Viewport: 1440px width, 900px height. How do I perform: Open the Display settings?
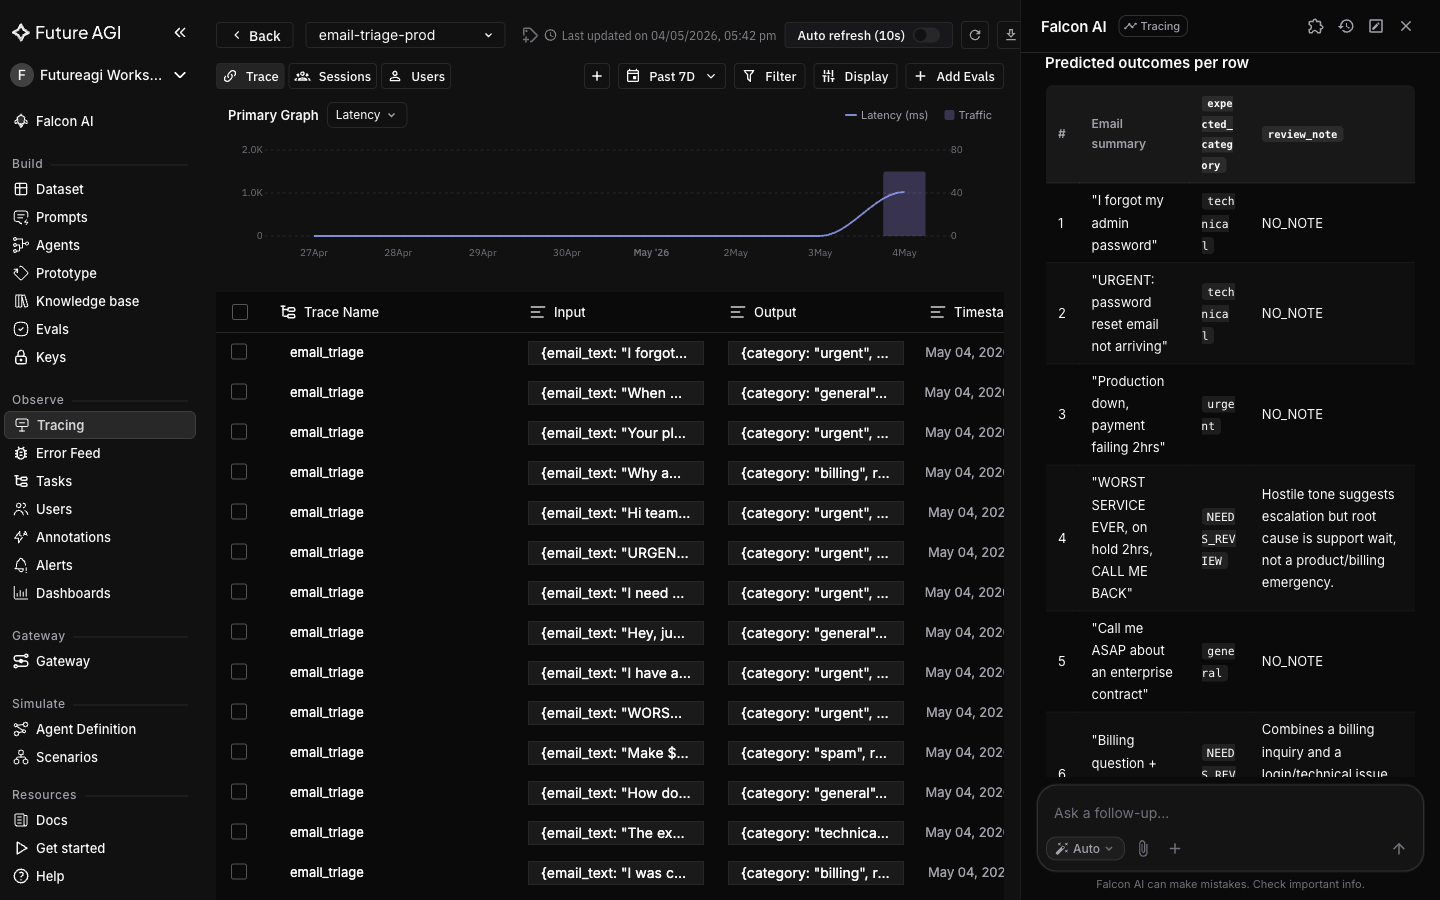click(x=856, y=76)
